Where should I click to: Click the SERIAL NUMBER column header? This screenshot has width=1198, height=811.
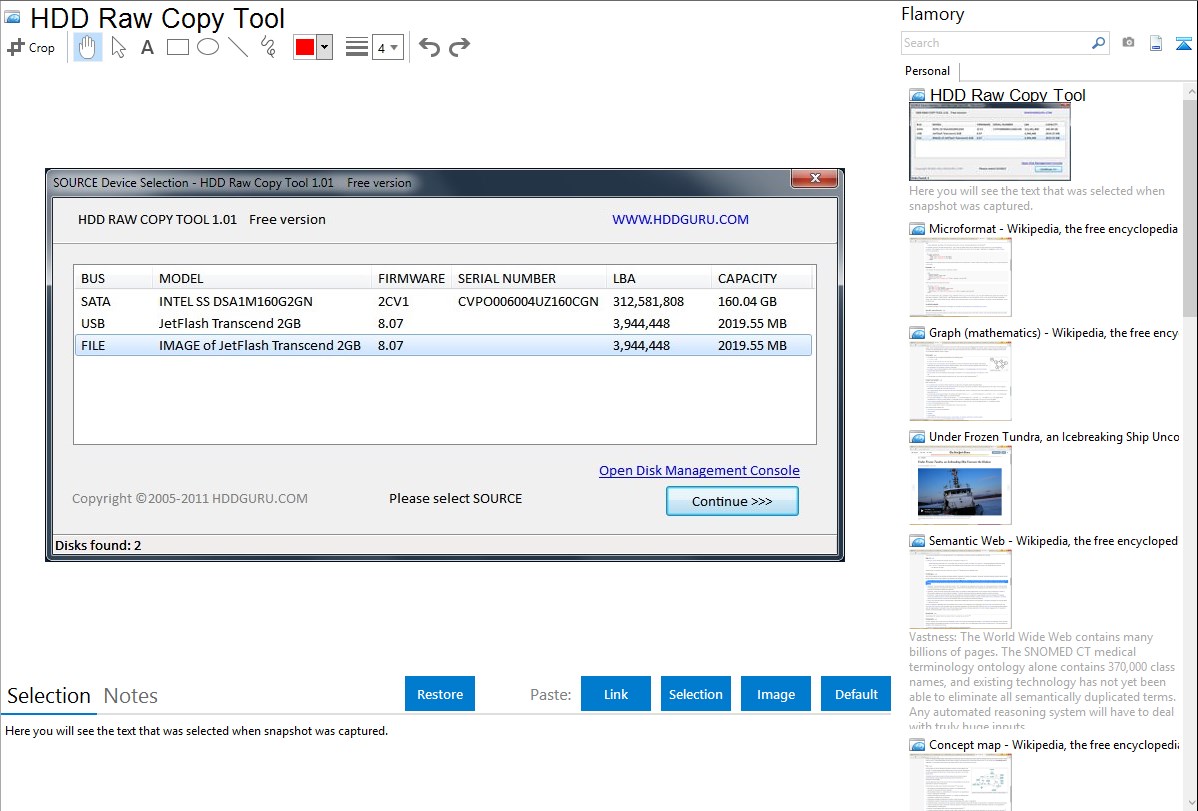coord(529,278)
